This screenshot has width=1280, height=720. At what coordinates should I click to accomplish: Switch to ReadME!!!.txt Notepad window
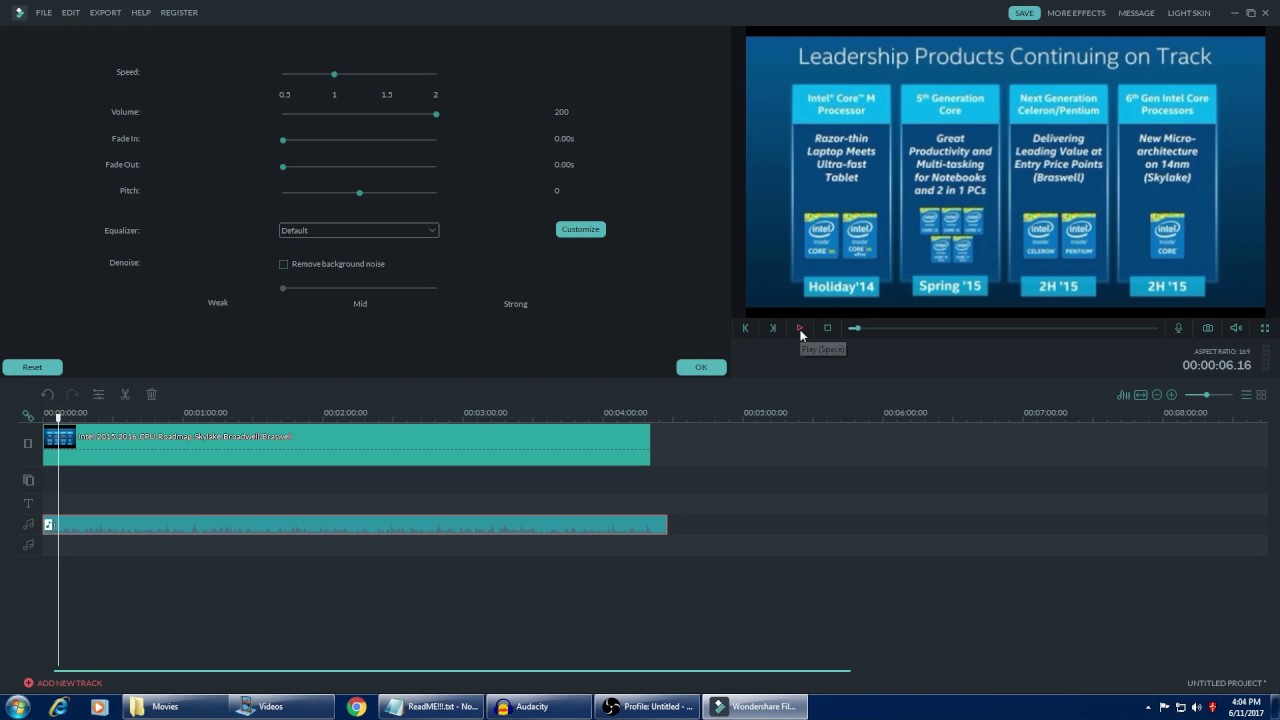pyautogui.click(x=432, y=707)
